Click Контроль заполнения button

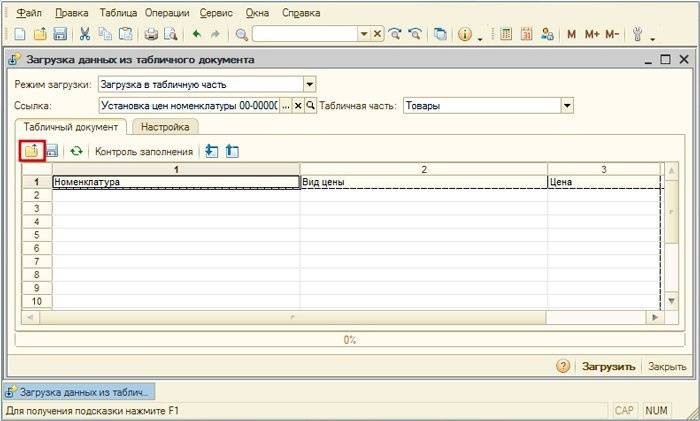pyautogui.click(x=144, y=152)
